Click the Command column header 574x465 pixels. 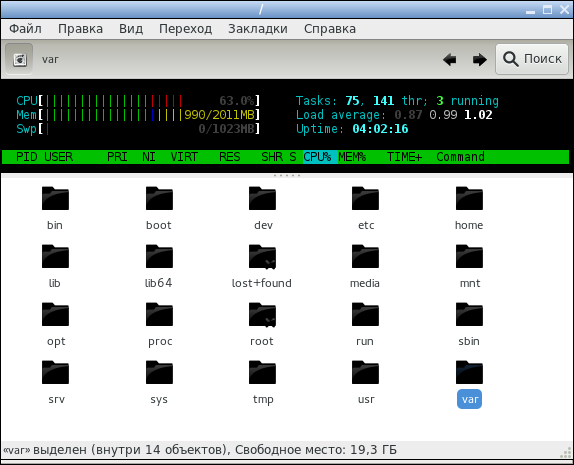460,157
